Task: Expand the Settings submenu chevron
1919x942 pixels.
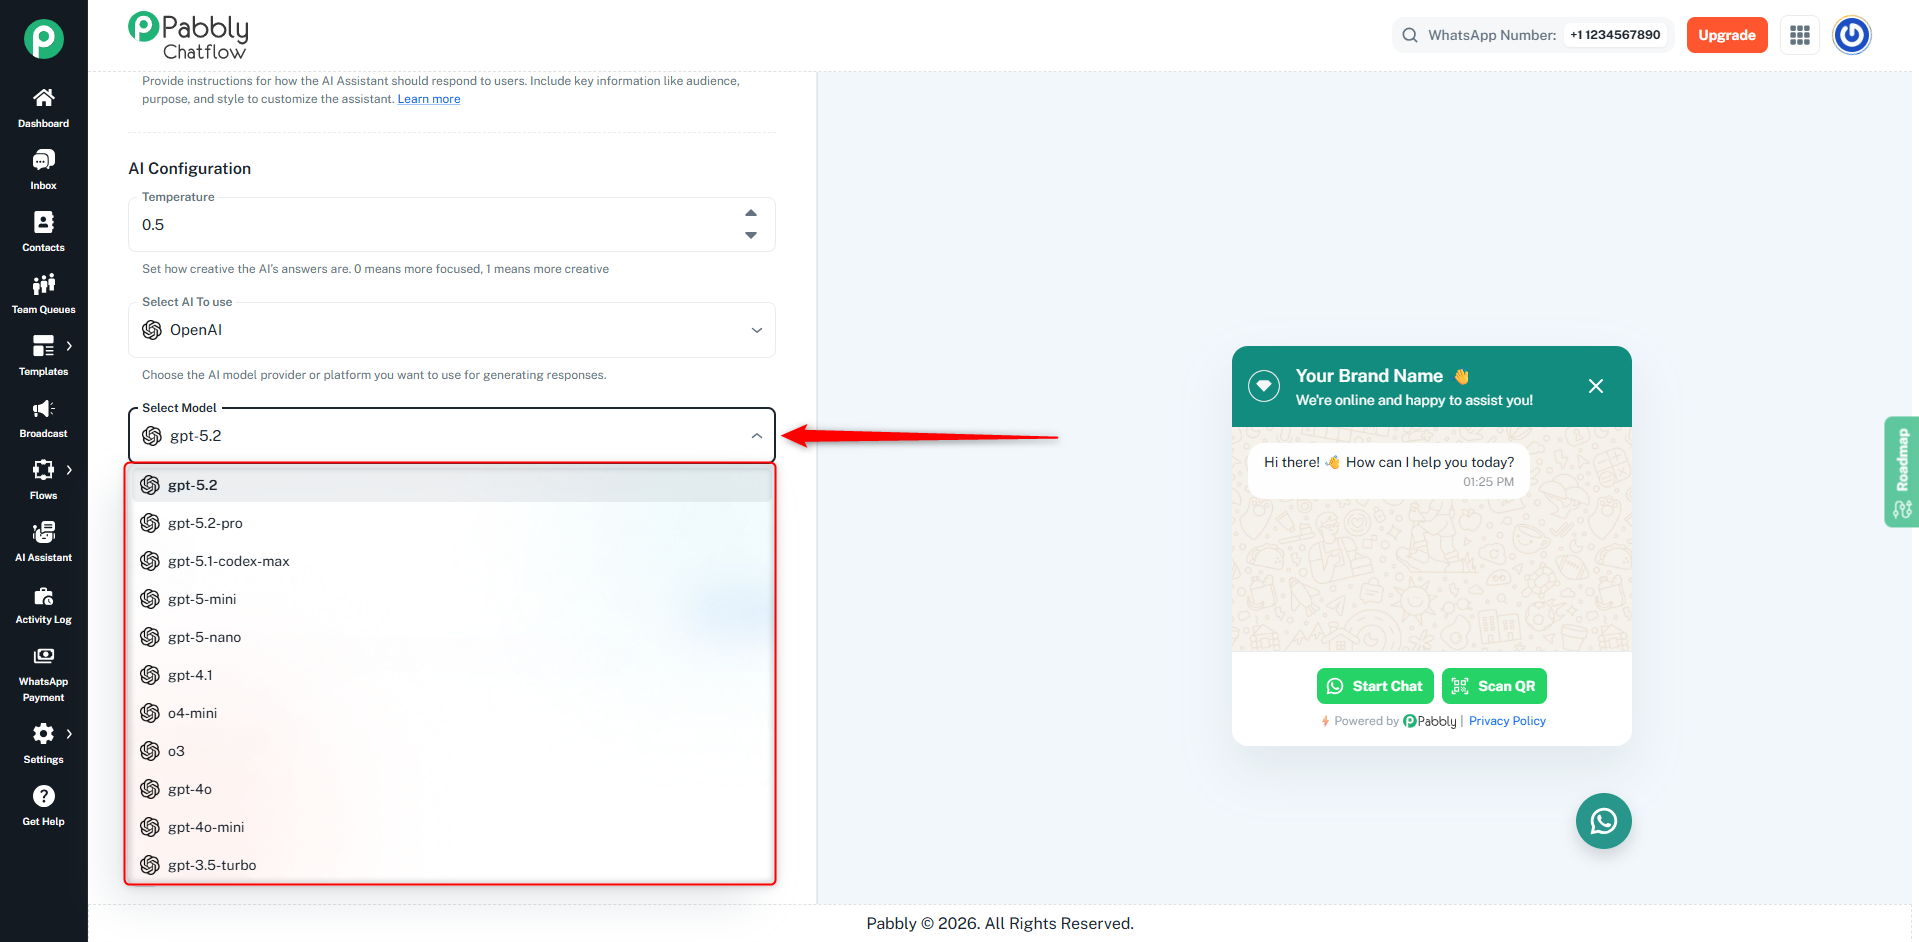Action: click(69, 734)
